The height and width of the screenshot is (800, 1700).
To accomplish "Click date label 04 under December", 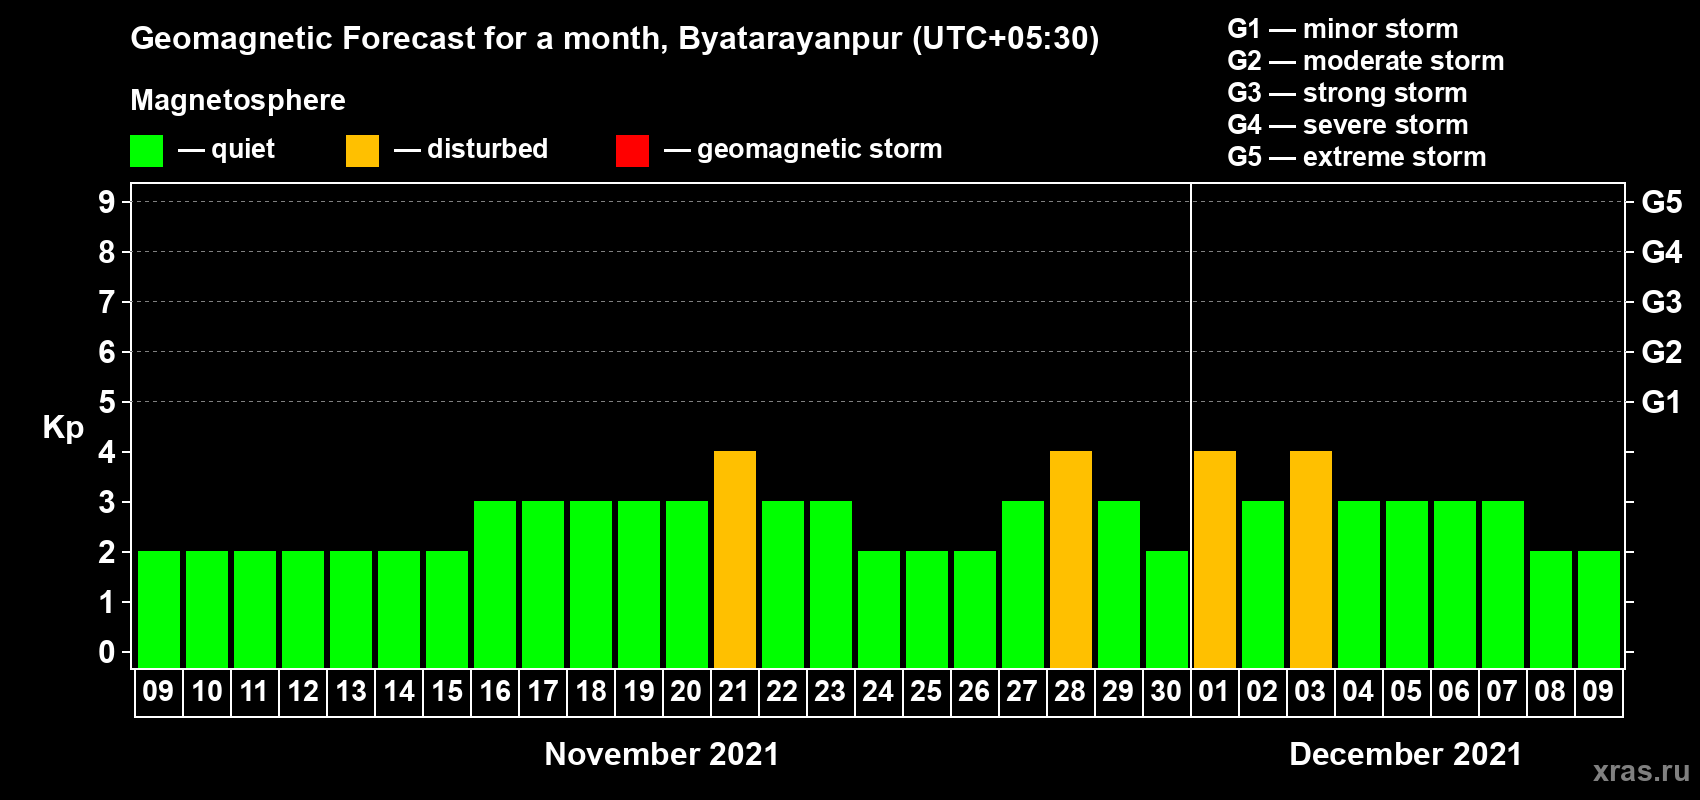I will click(x=1358, y=692).
